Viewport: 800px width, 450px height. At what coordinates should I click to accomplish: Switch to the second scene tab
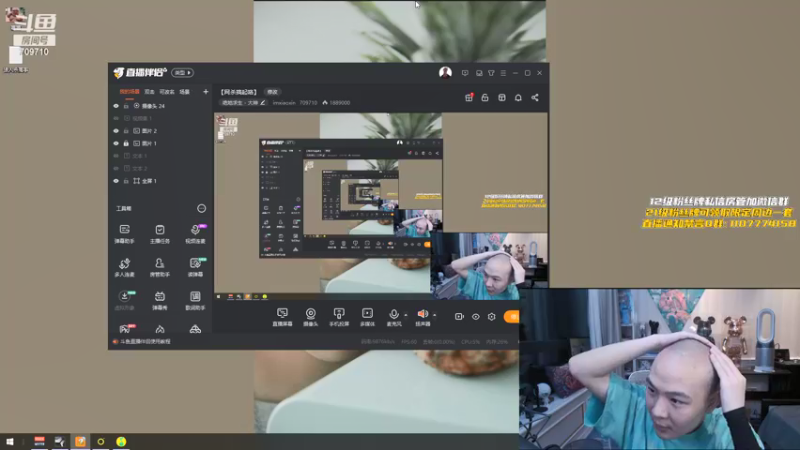[149, 92]
